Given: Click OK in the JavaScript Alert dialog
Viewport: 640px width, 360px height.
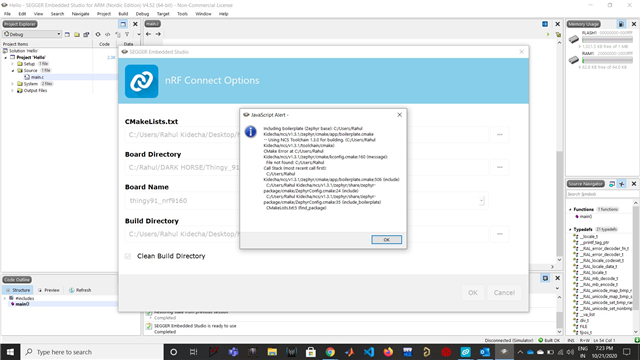Looking at the screenshot, I should pos(386,240).
